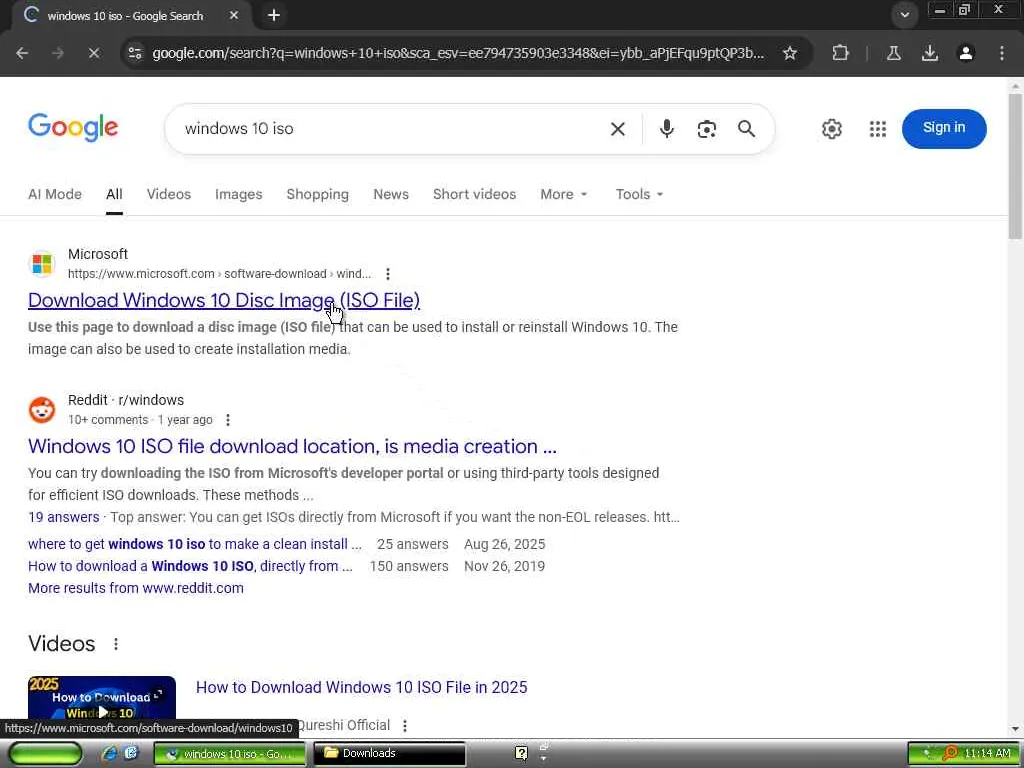The height and width of the screenshot is (768, 1024).
Task: Open 'More results from www.reddit.com'
Action: tap(136, 588)
